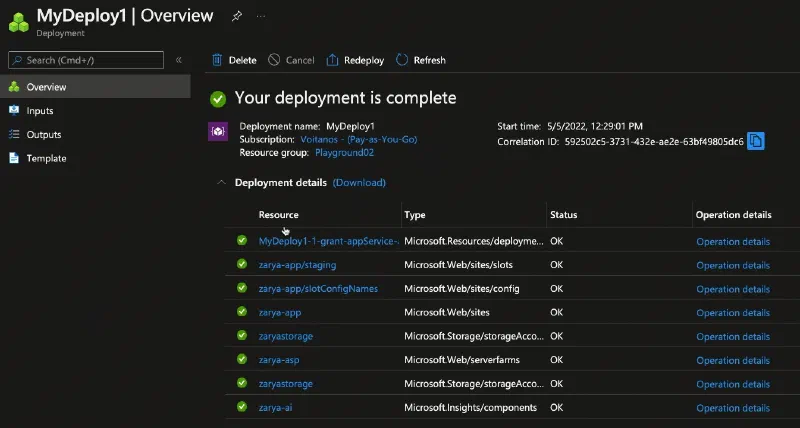The height and width of the screenshot is (428, 800).
Task: Click the Cancel toolbar button
Action: 291,60
